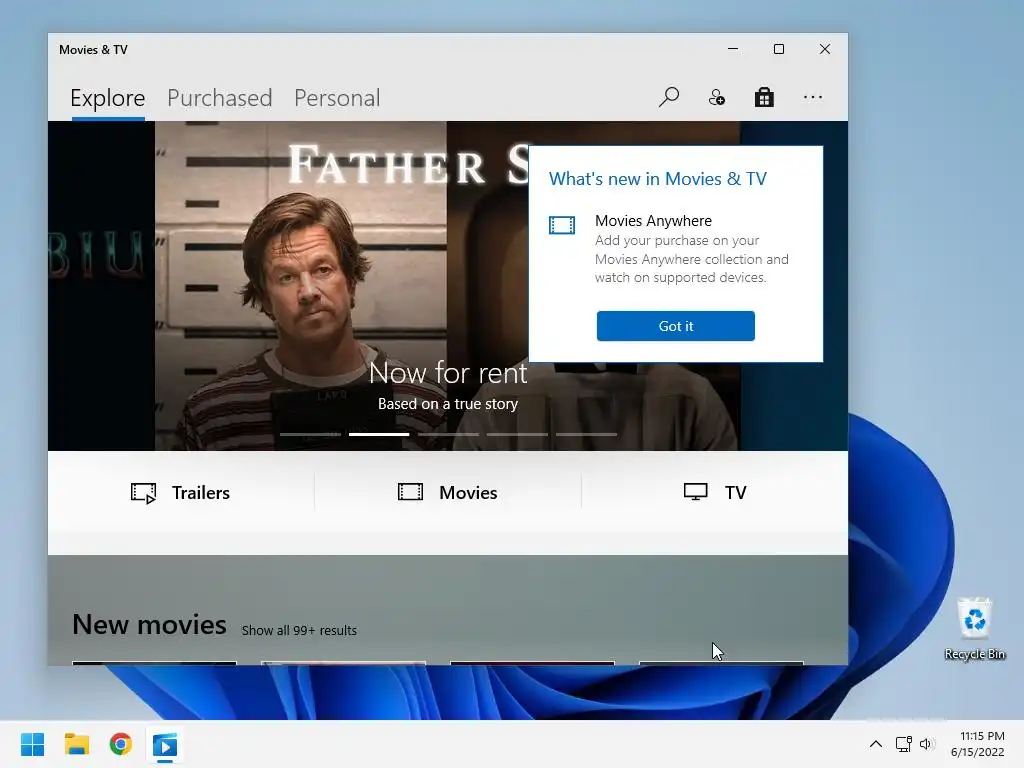This screenshot has width=1024, height=768.
Task: Switch to the Purchased tab
Action: coord(219,98)
